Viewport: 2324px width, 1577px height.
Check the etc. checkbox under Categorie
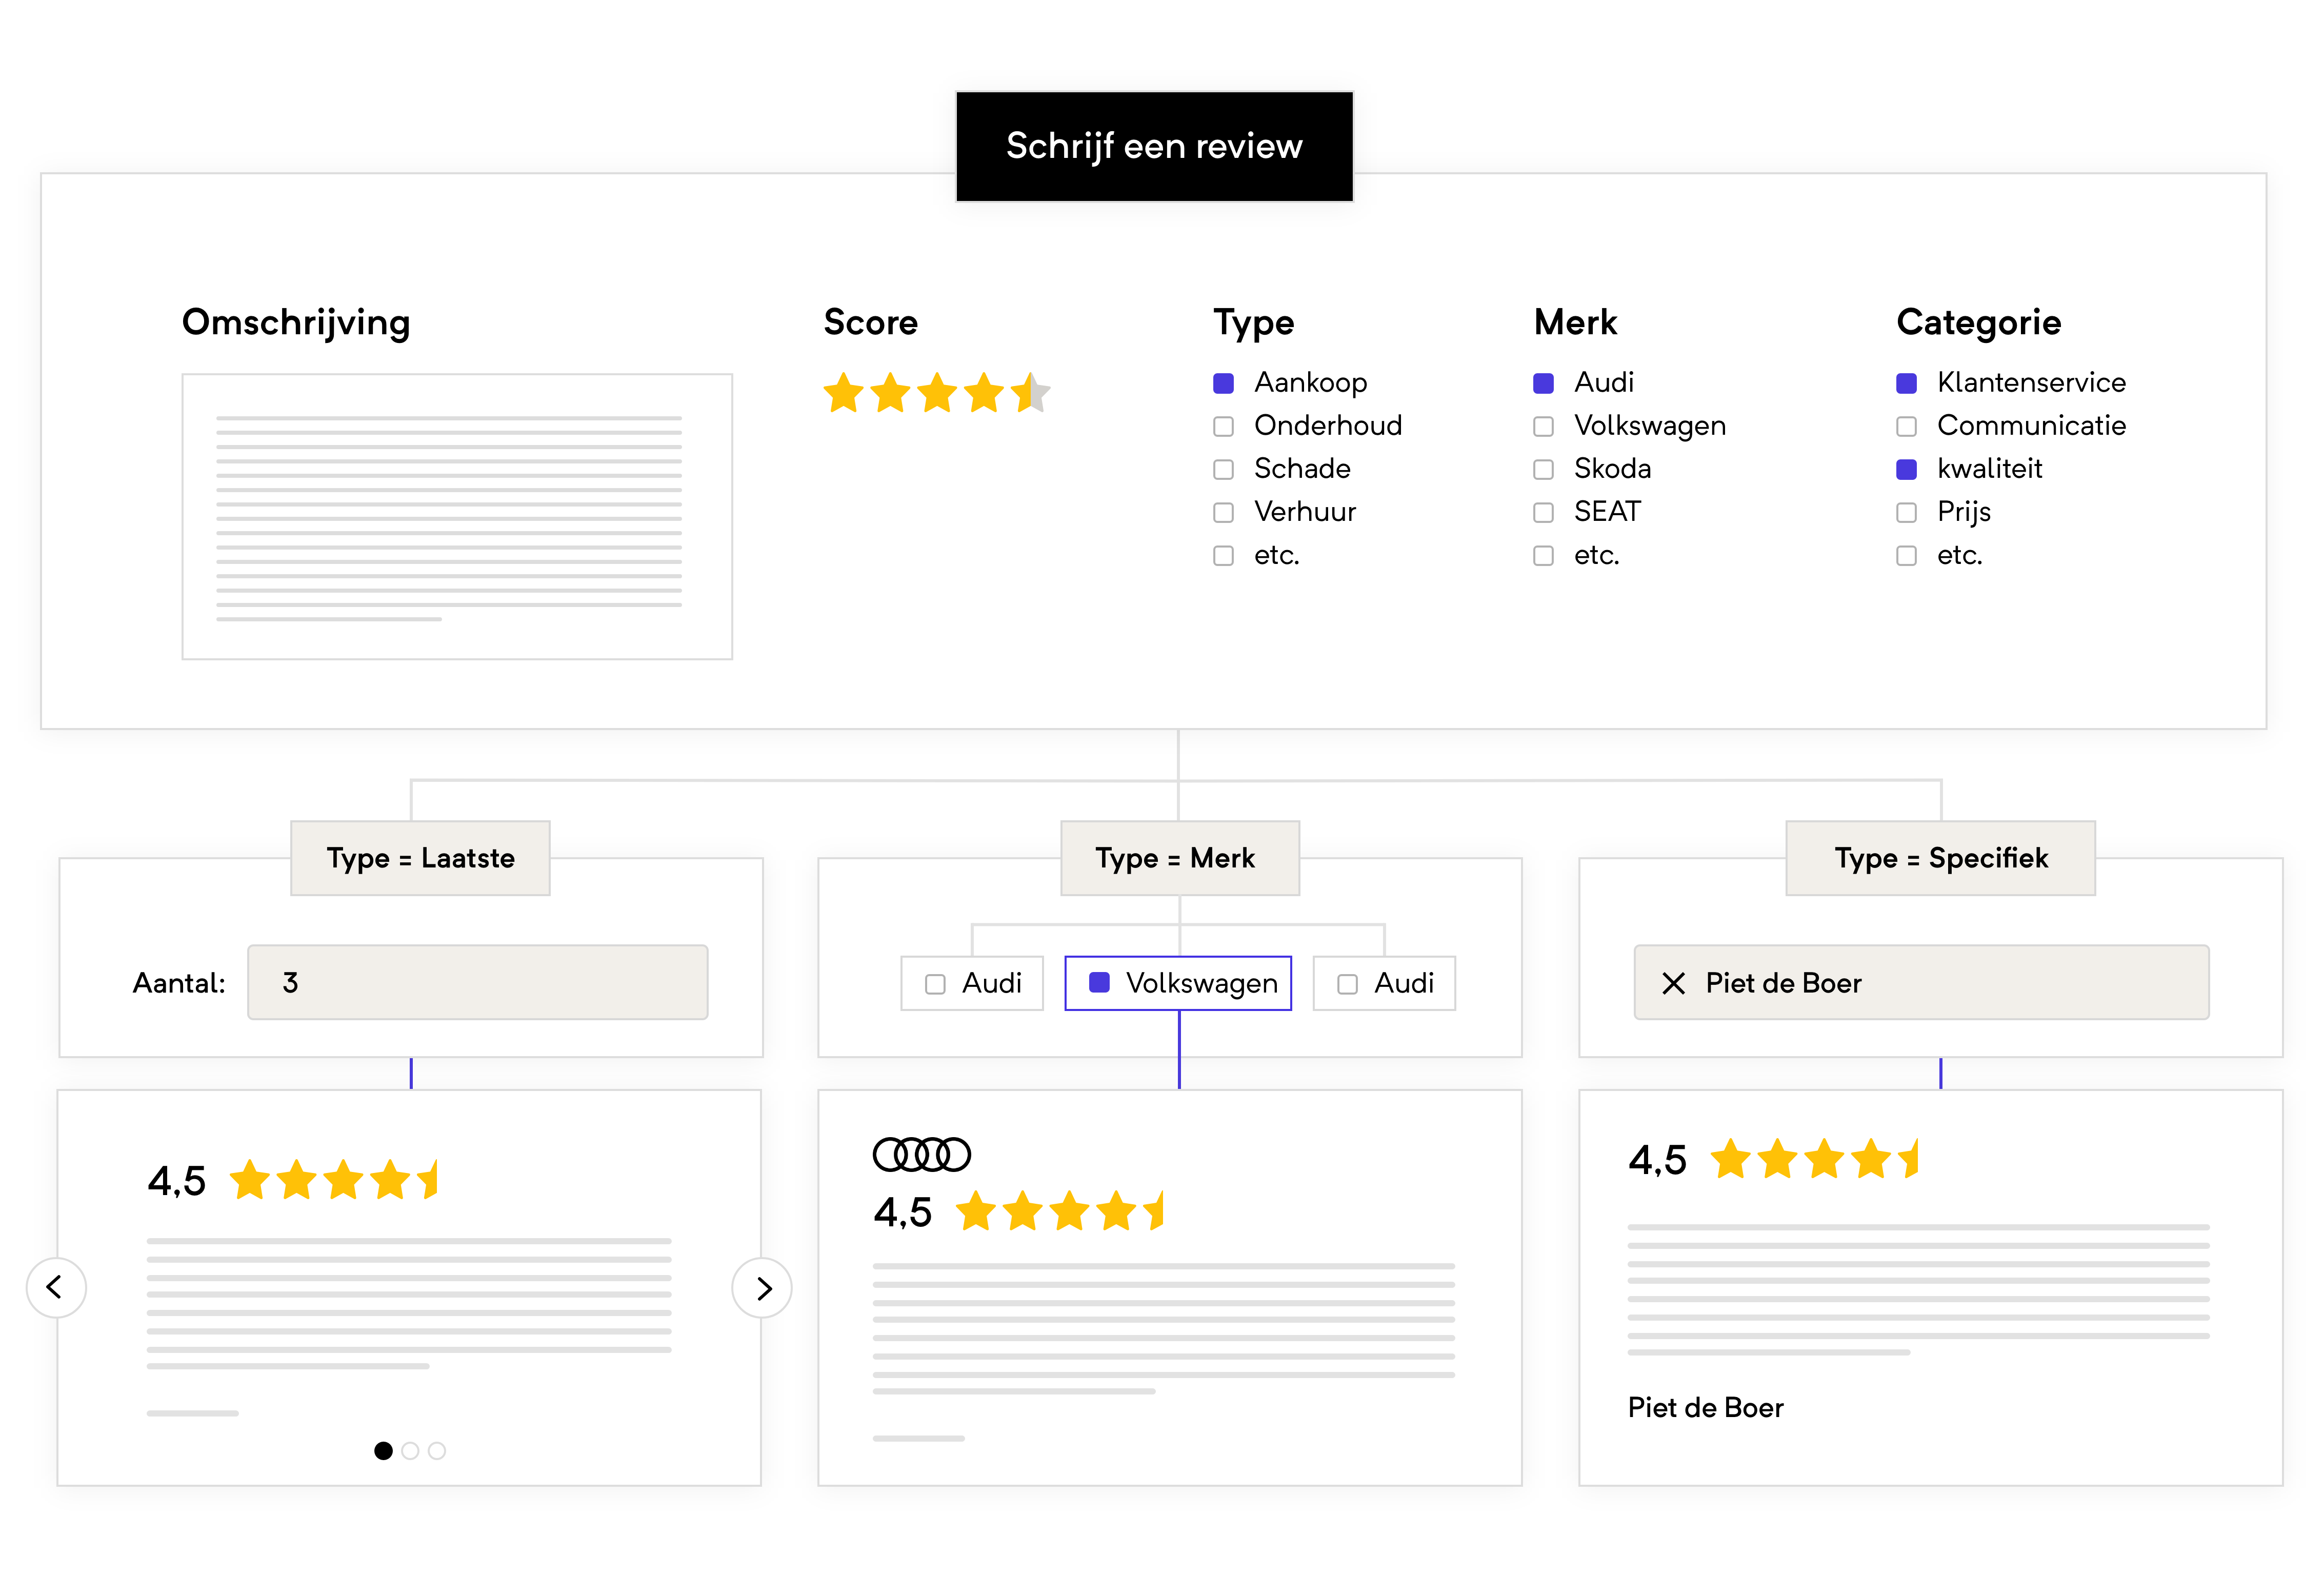(1906, 555)
